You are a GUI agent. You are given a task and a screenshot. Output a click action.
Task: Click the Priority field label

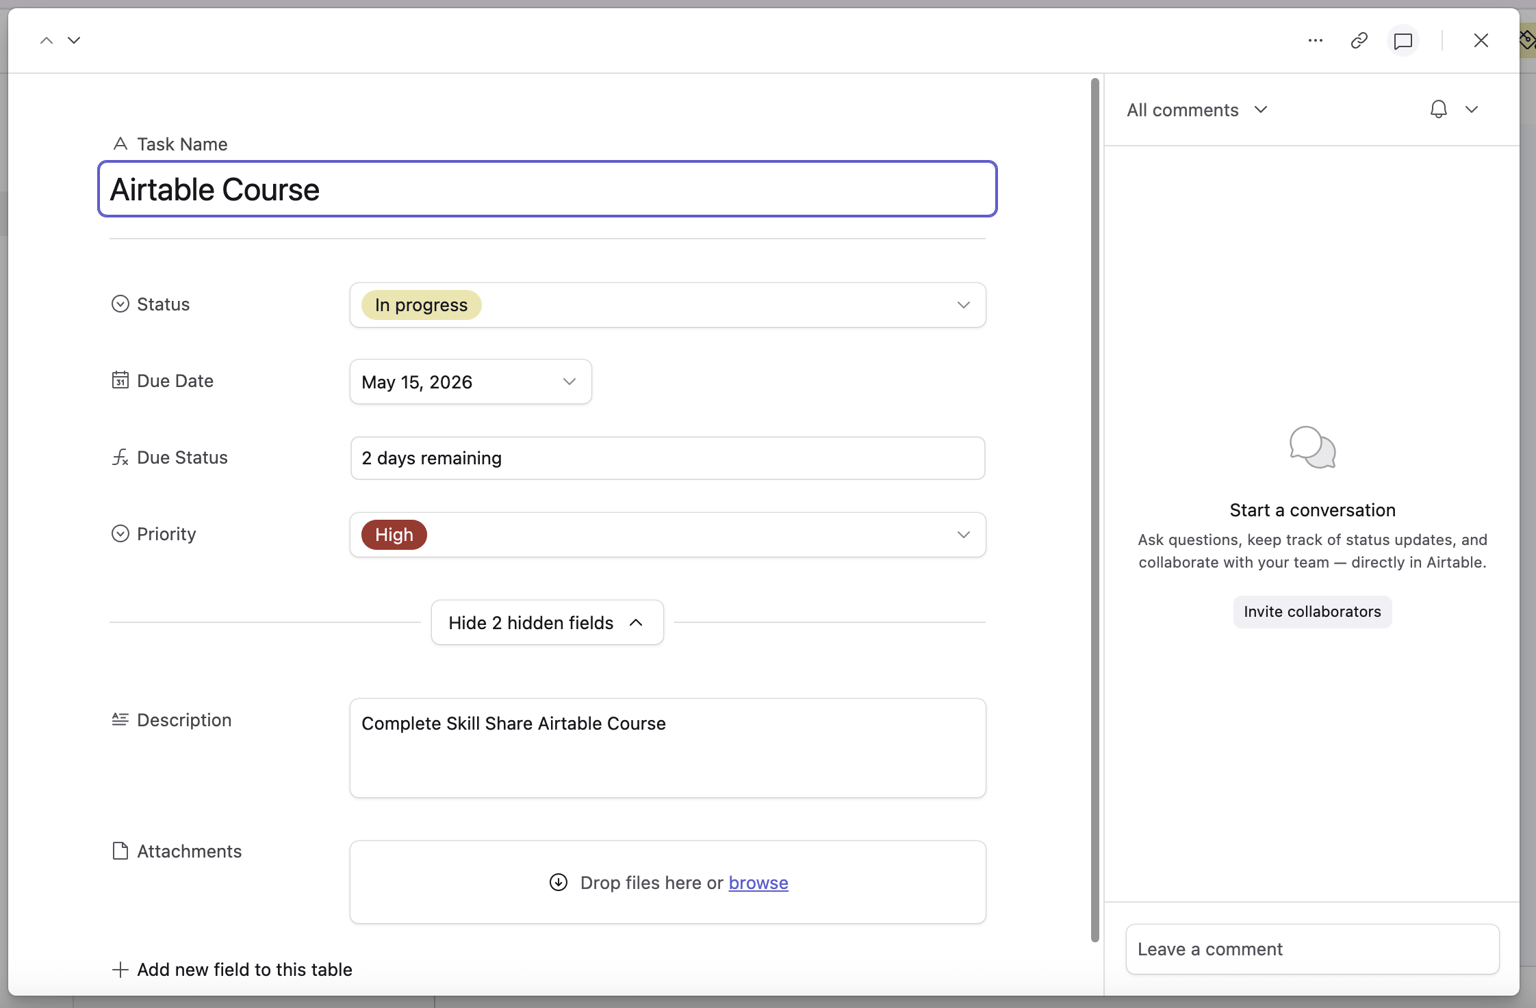point(166,534)
